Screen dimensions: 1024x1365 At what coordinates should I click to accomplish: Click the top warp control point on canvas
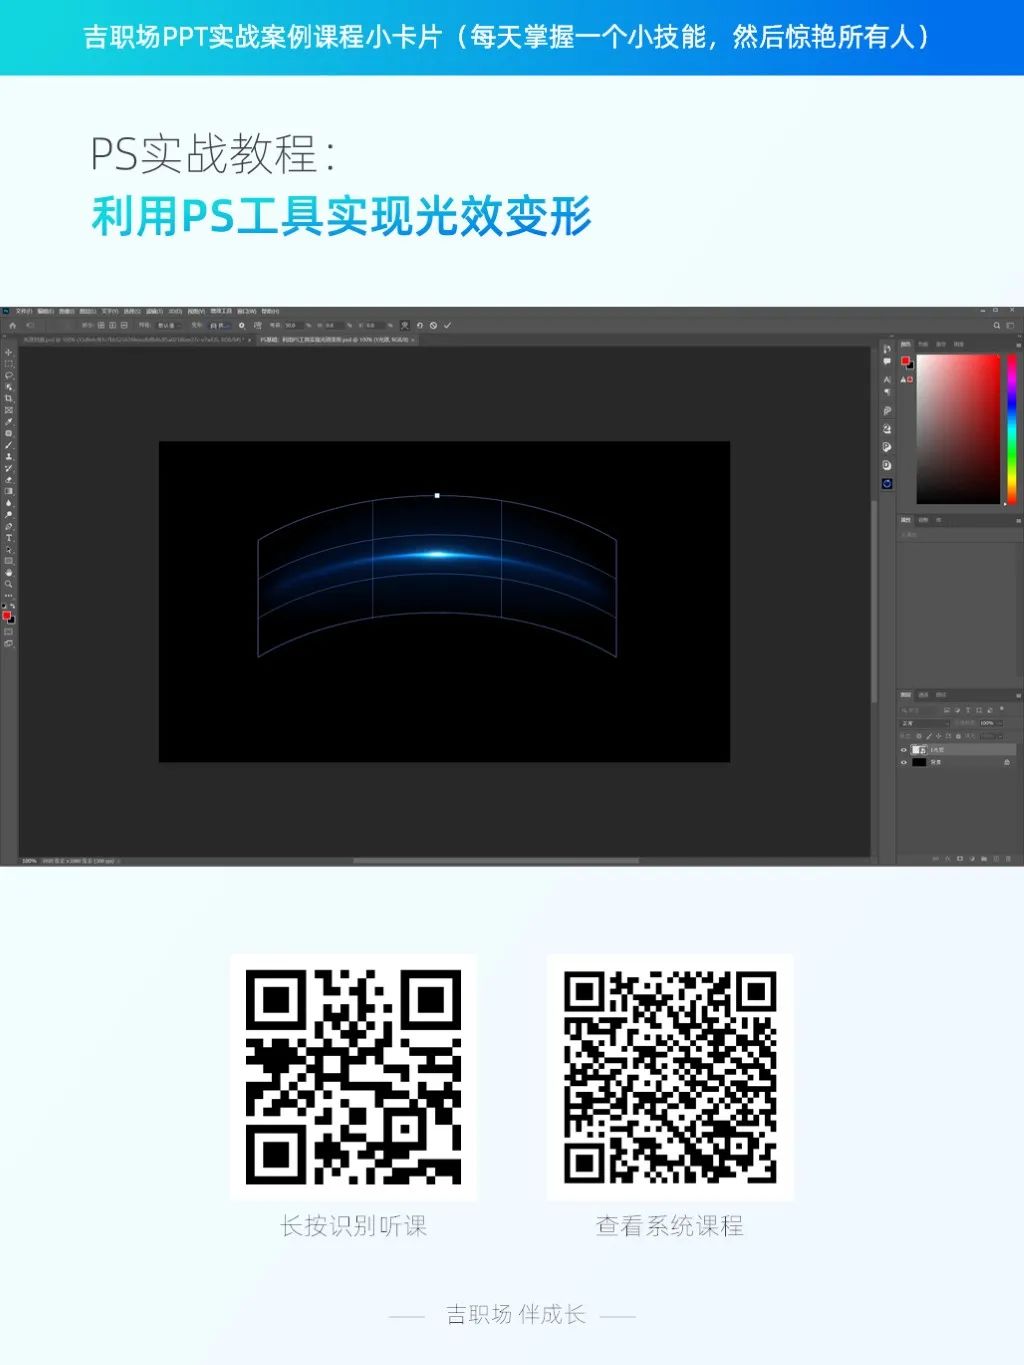pos(437,495)
